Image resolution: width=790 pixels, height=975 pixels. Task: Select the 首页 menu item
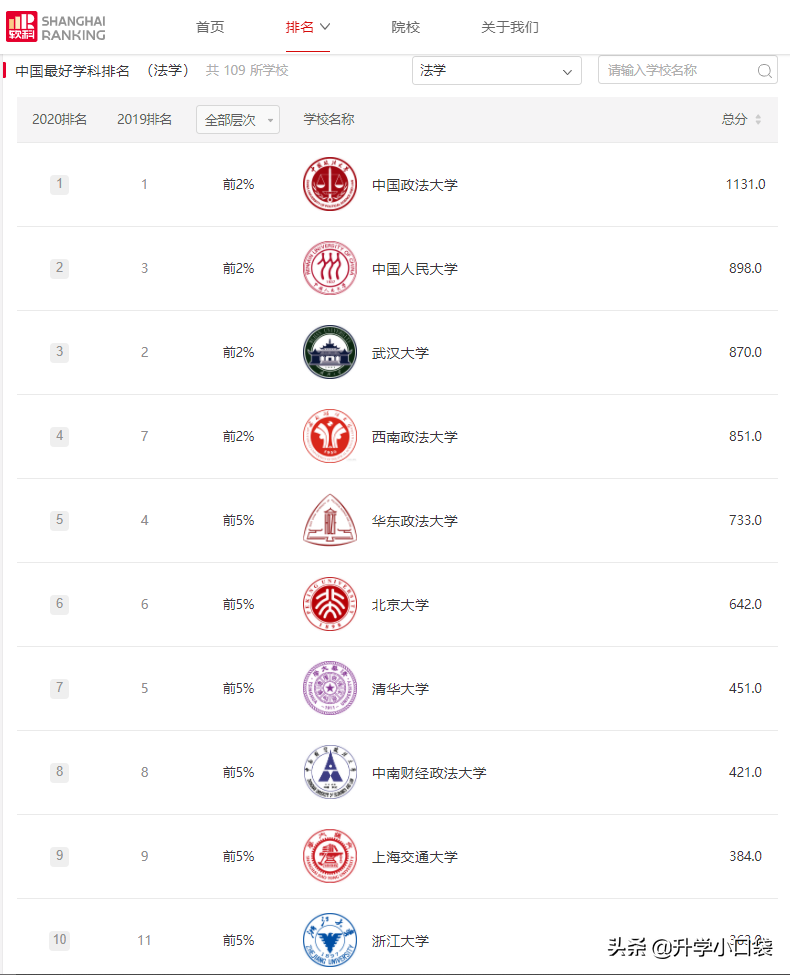coord(210,27)
